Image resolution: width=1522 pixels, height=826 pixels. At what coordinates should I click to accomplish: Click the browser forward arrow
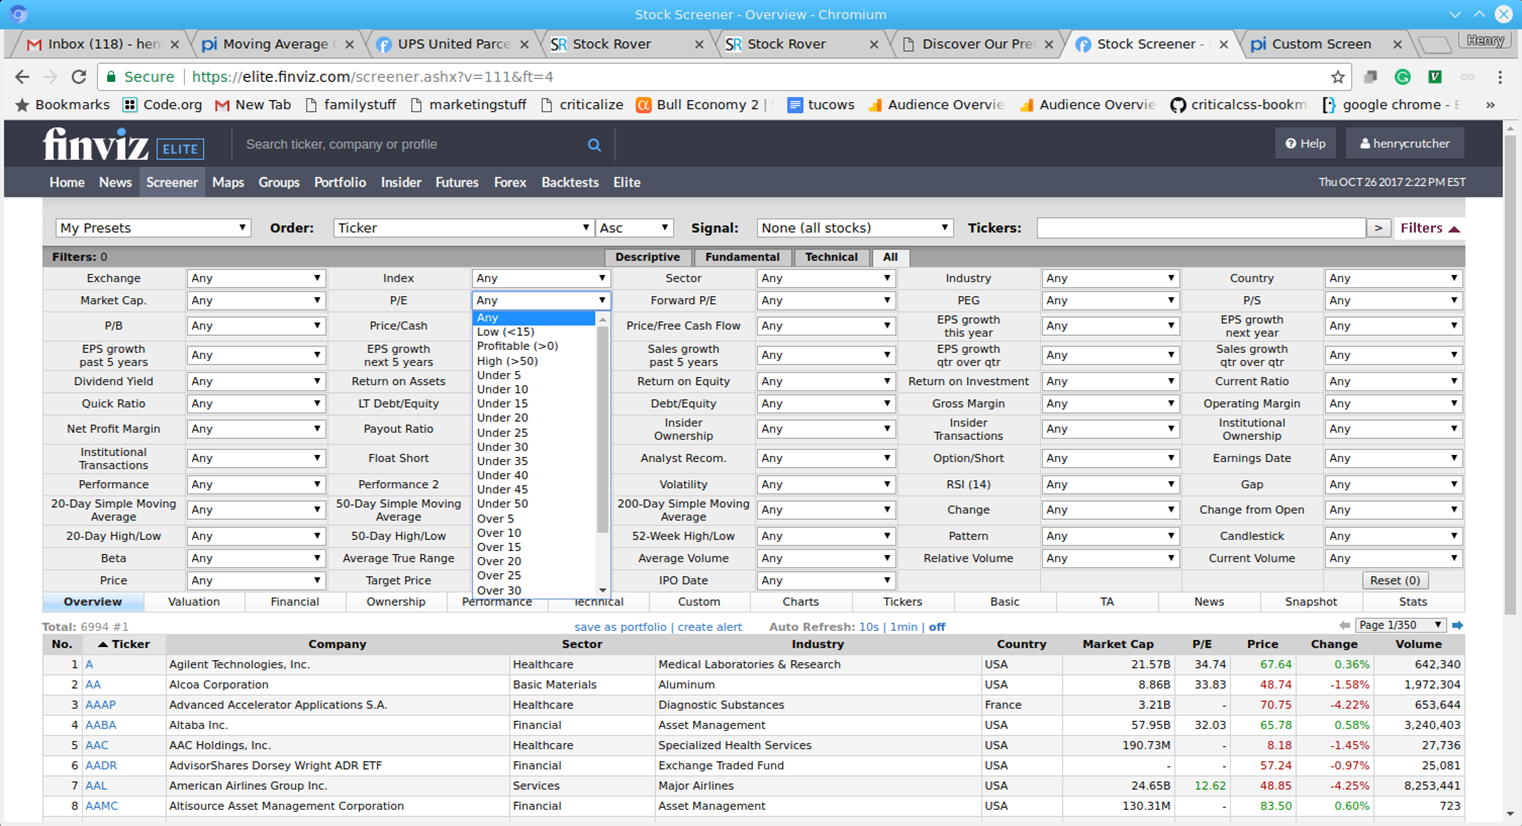[50, 77]
